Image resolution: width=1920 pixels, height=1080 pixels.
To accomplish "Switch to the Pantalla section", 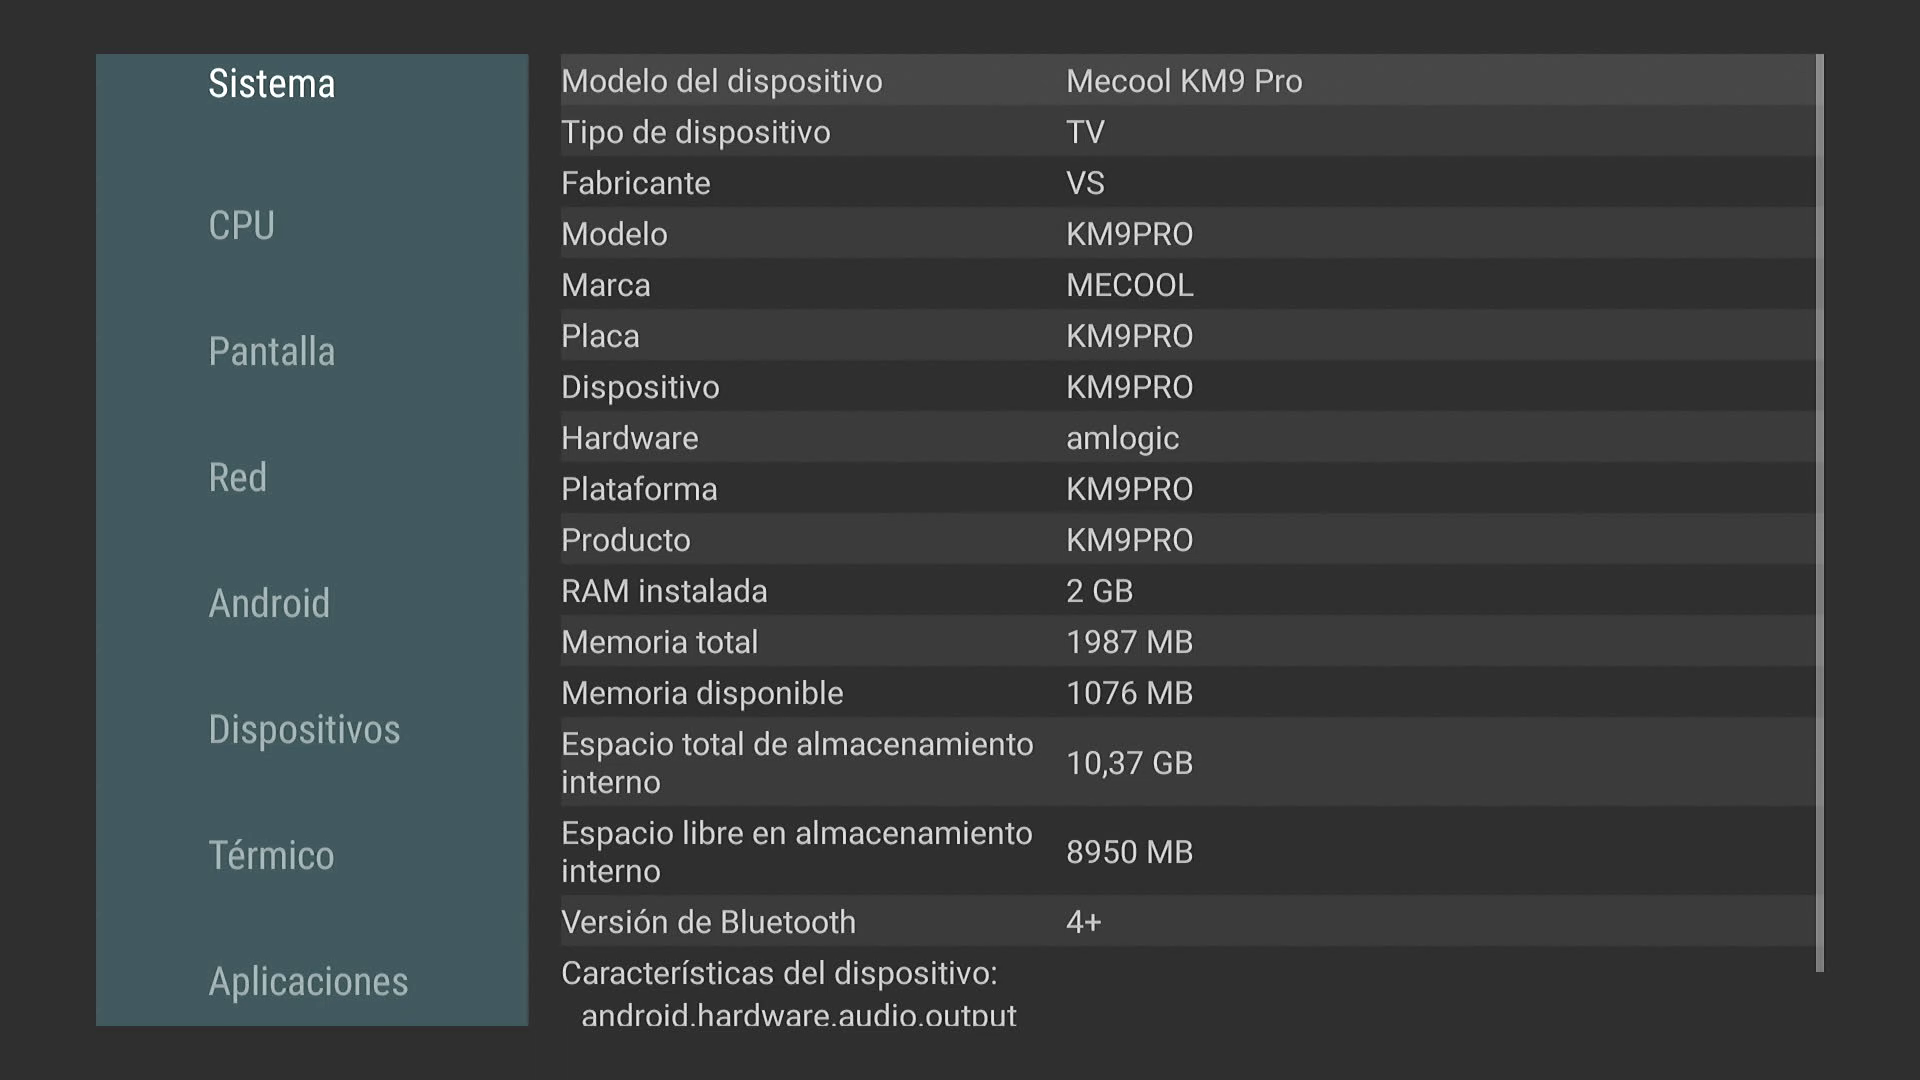I will point(271,352).
